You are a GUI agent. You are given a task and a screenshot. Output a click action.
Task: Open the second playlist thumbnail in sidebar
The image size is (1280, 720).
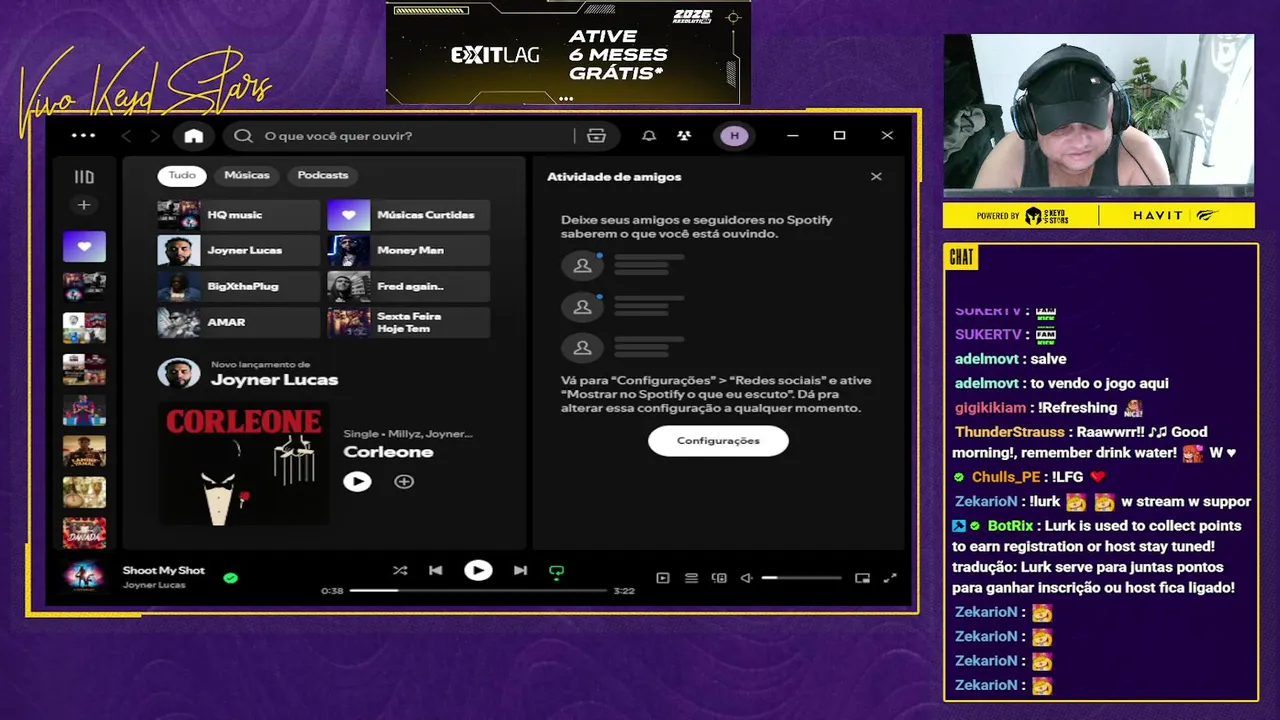click(x=84, y=287)
